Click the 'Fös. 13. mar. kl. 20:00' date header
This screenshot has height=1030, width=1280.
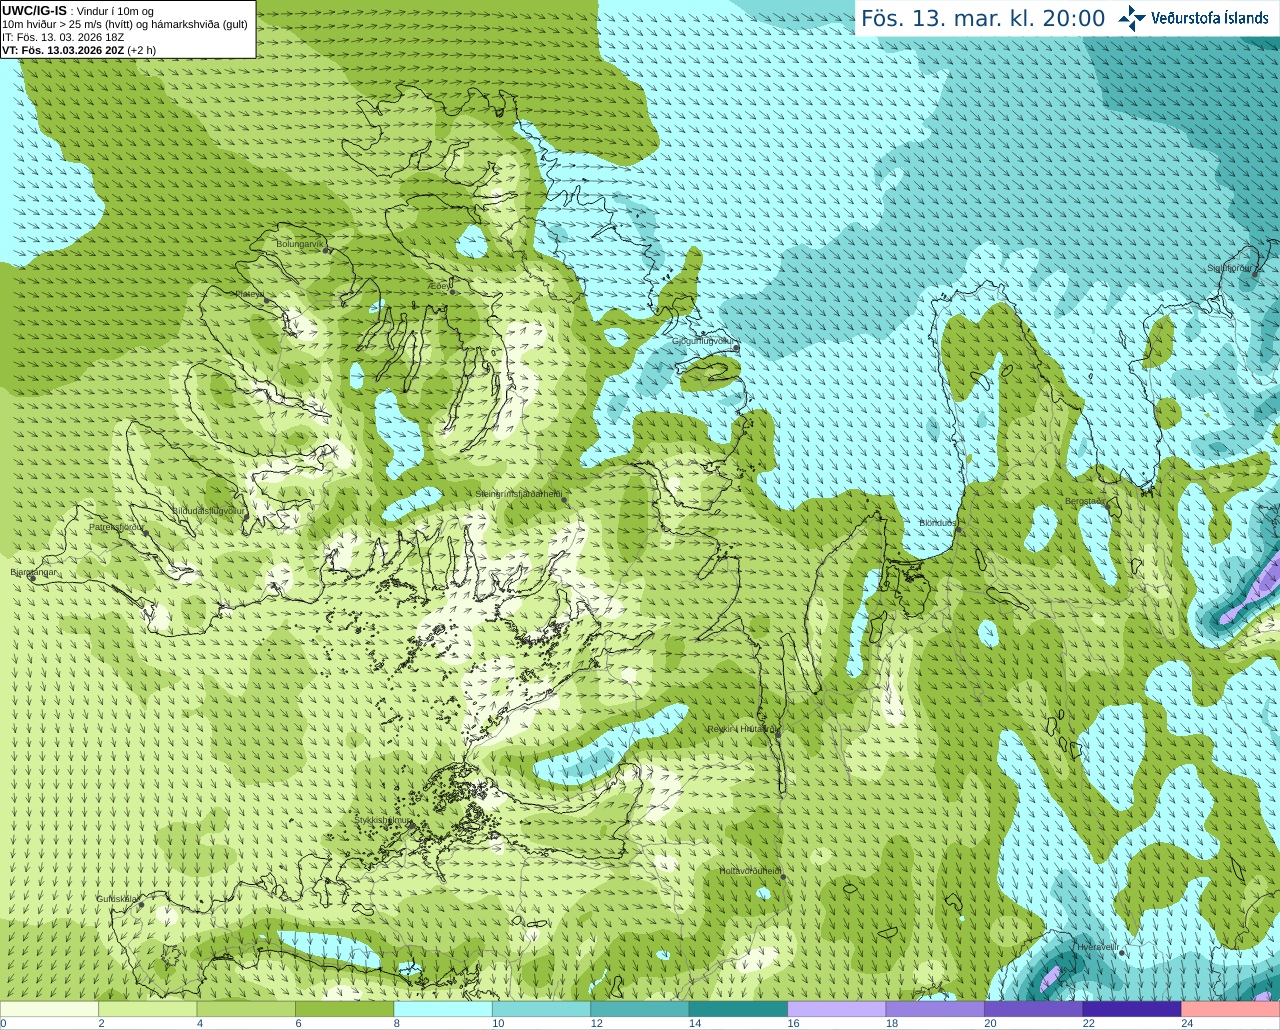983,19
